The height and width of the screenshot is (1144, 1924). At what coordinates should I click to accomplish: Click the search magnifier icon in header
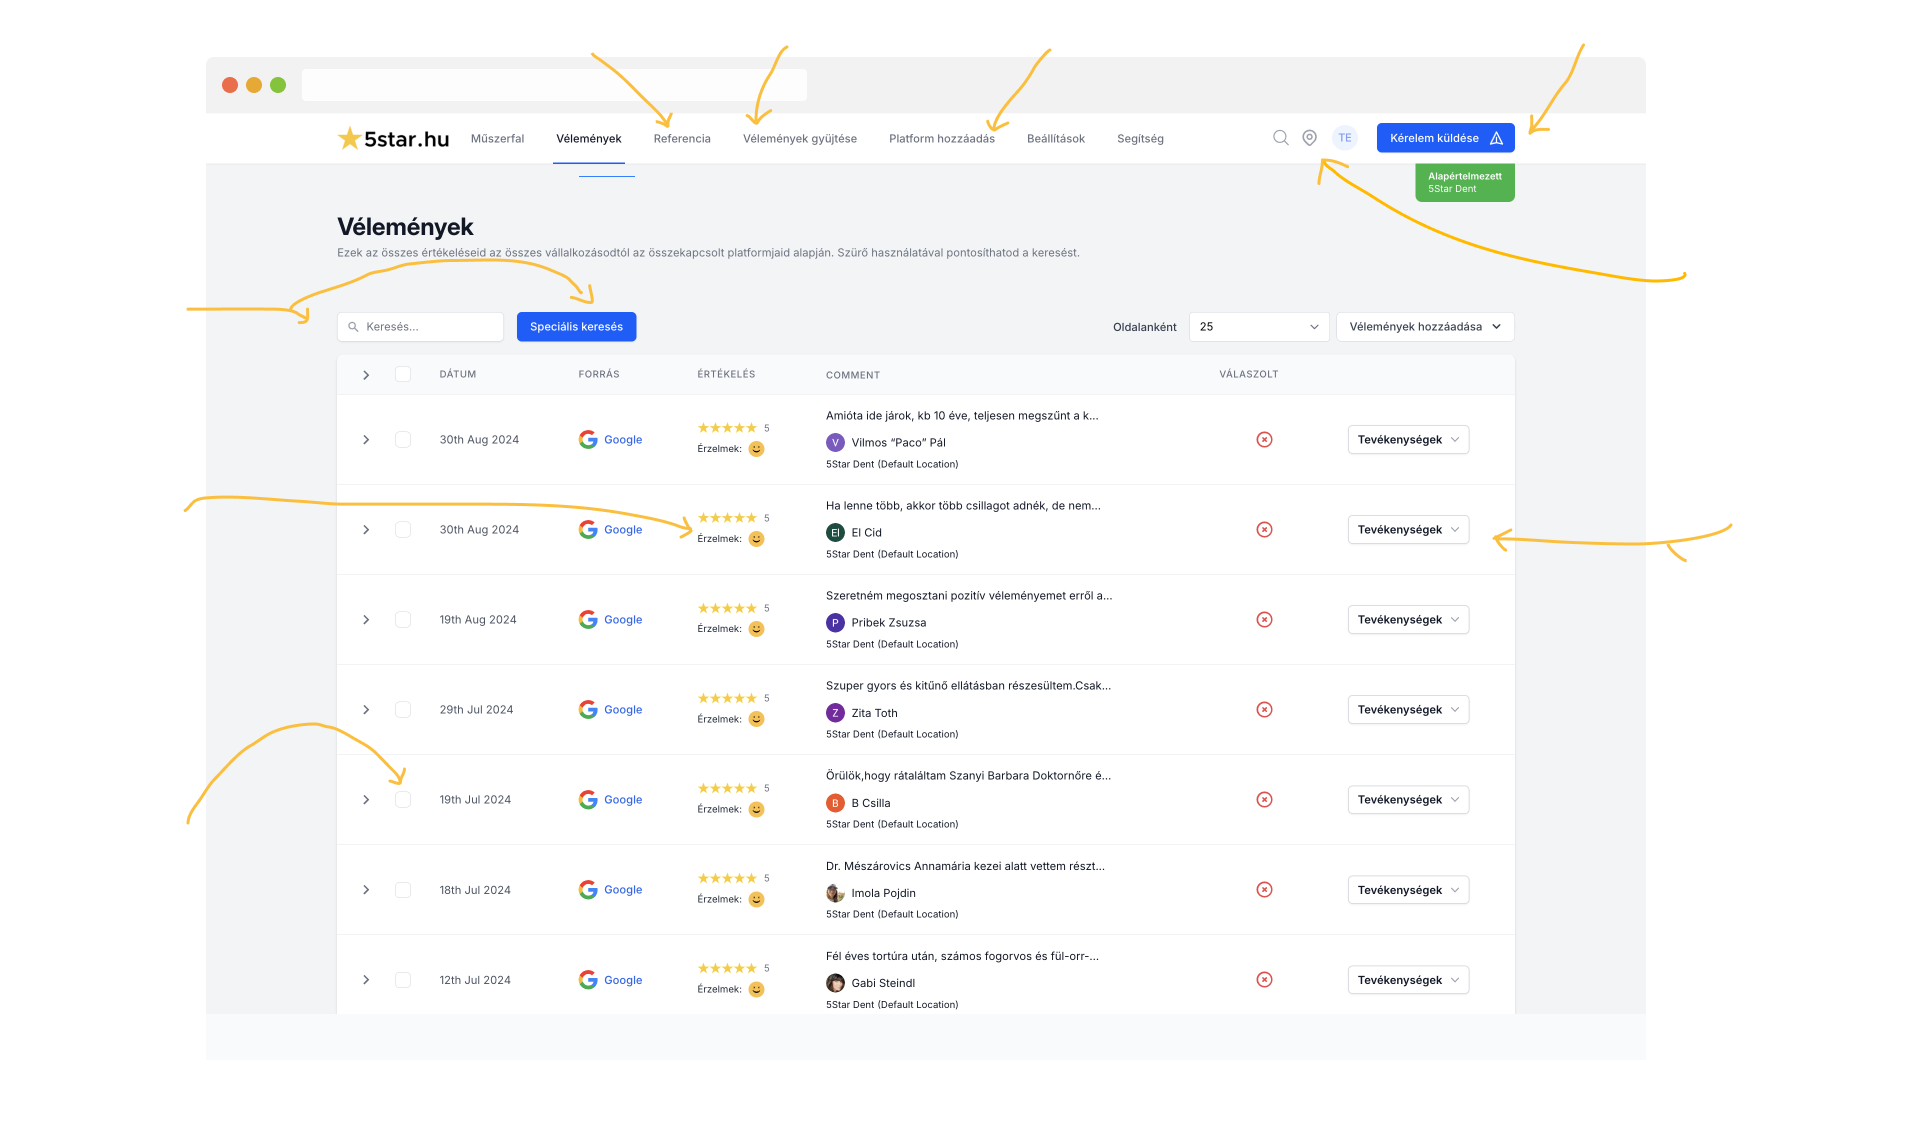(x=1280, y=138)
